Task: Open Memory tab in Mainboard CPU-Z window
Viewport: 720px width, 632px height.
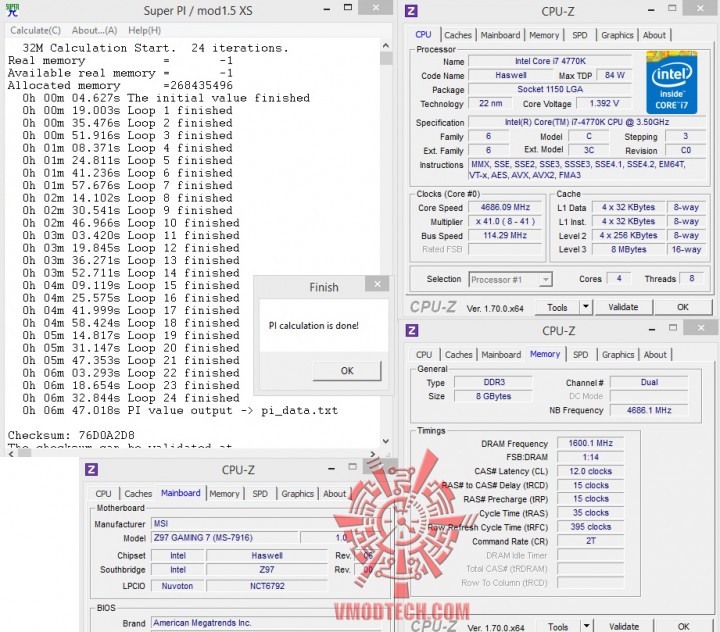Action: click(224, 494)
